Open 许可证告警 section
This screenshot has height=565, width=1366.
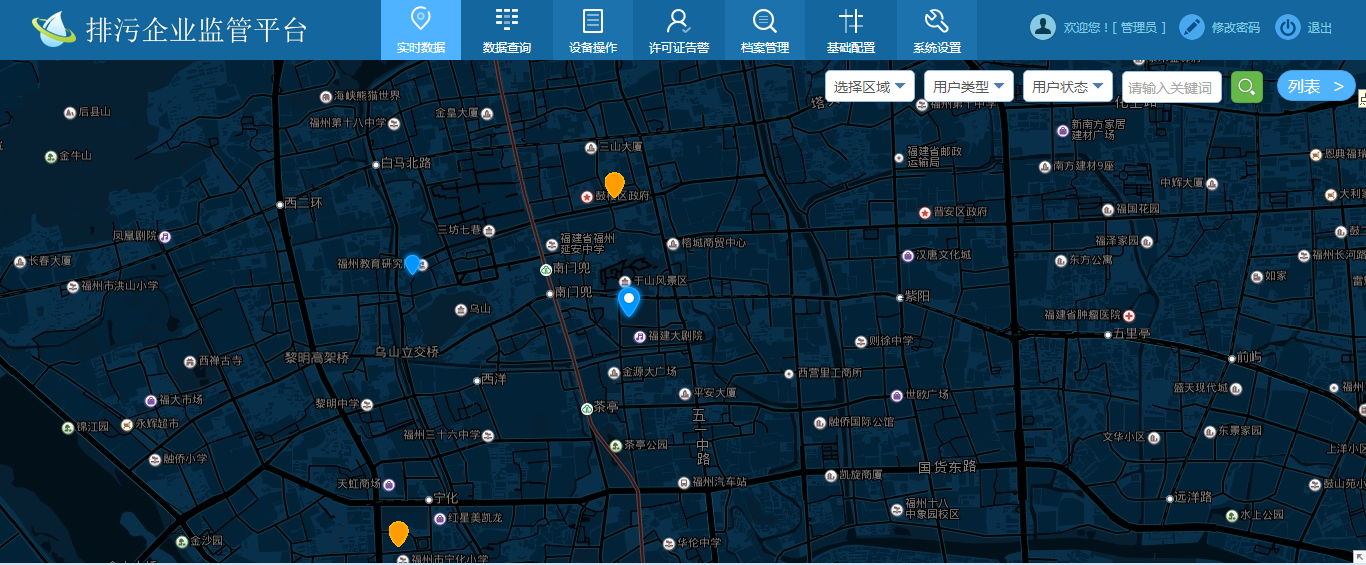tap(679, 30)
